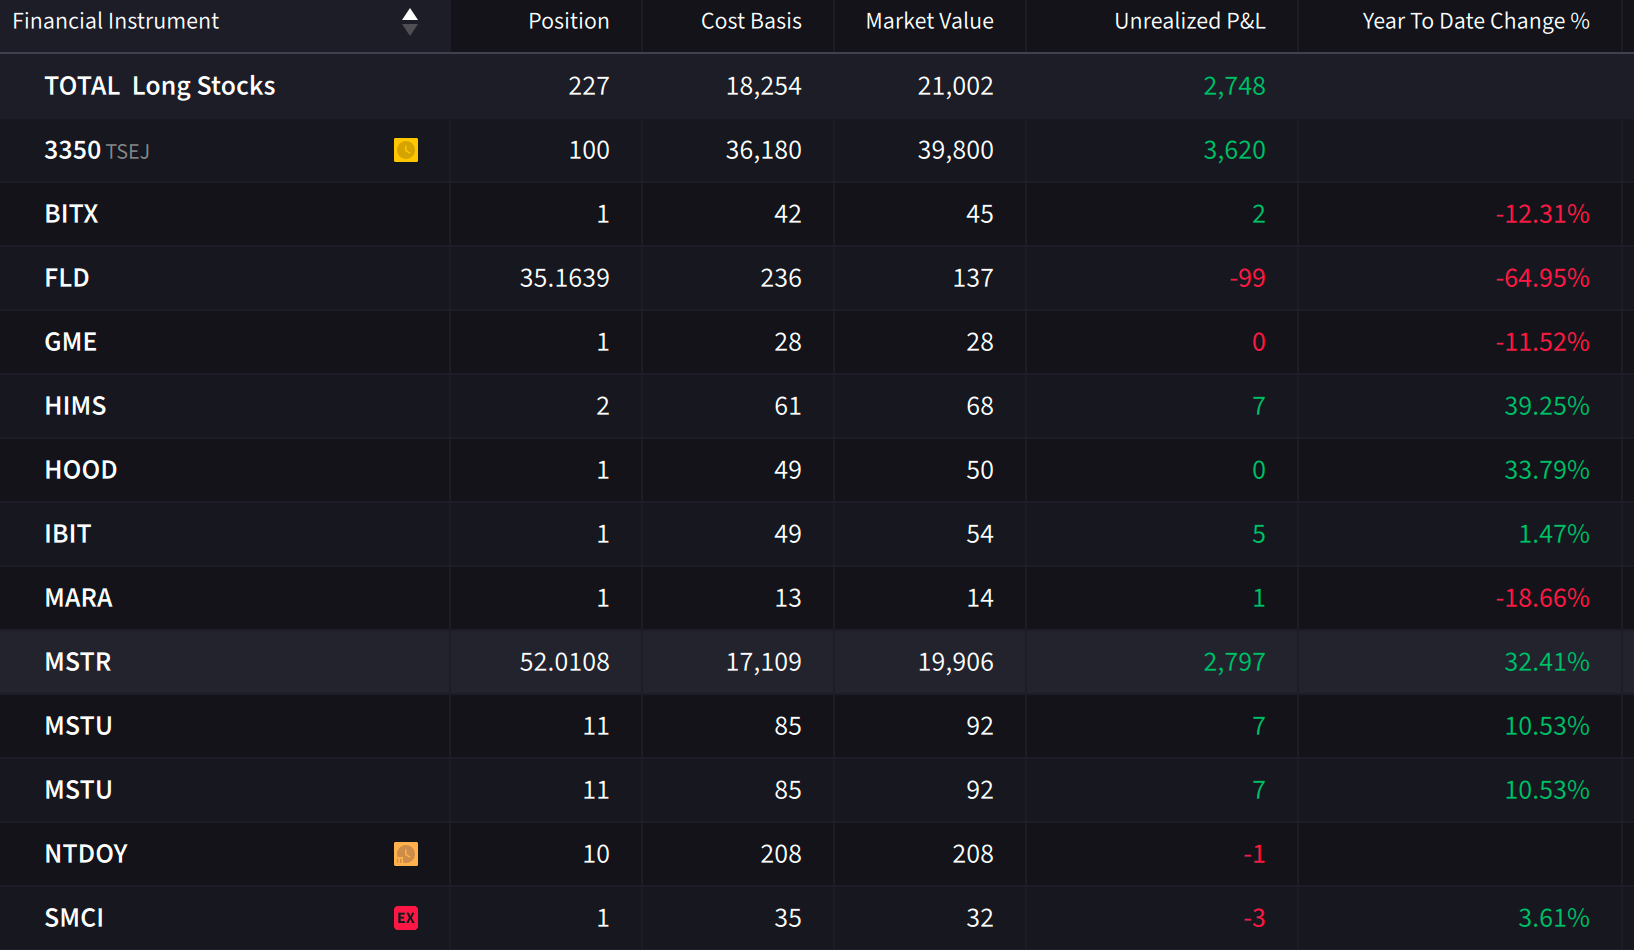The width and height of the screenshot is (1634, 950).
Task: Select the GME ticker
Action: click(x=71, y=342)
